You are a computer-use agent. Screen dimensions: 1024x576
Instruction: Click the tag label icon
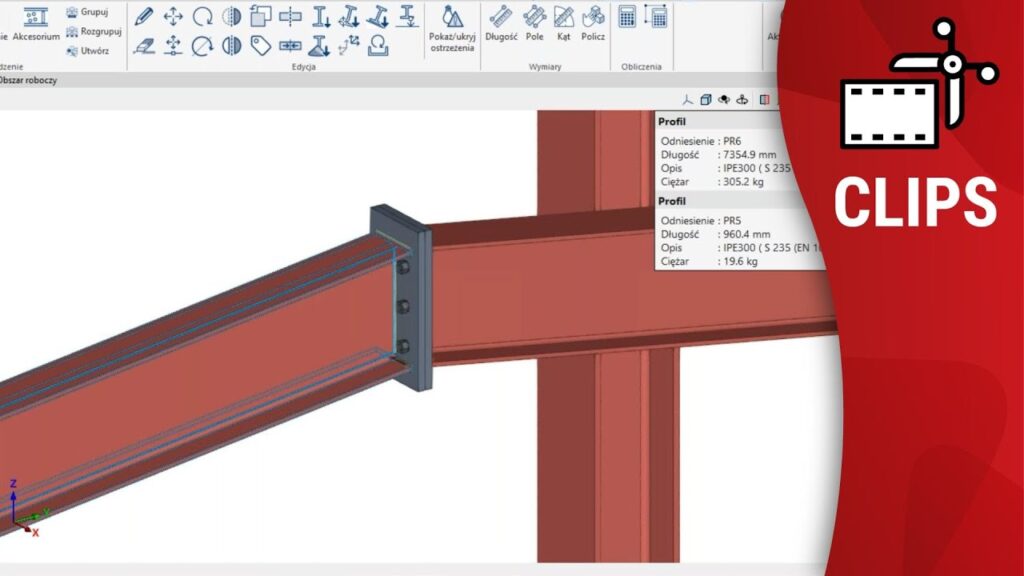261,45
